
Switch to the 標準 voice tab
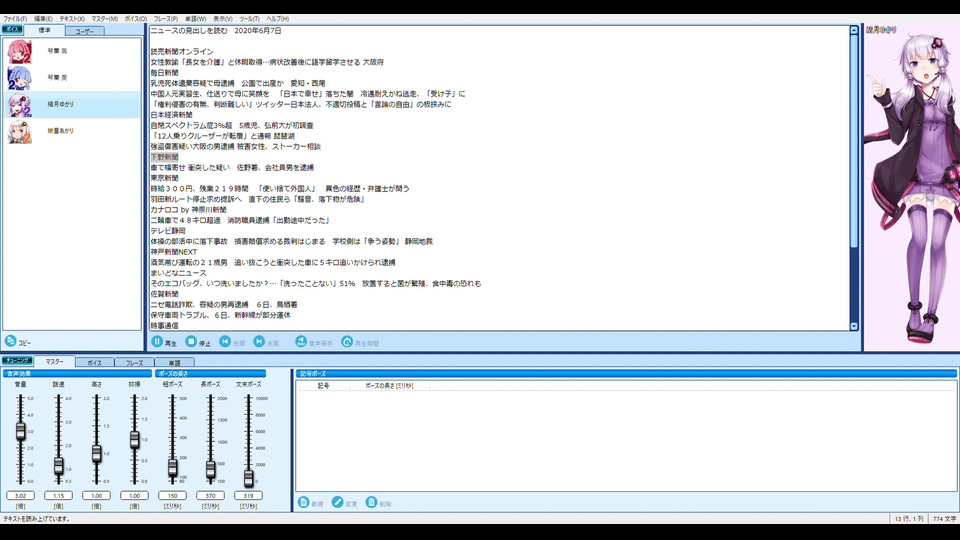45,30
